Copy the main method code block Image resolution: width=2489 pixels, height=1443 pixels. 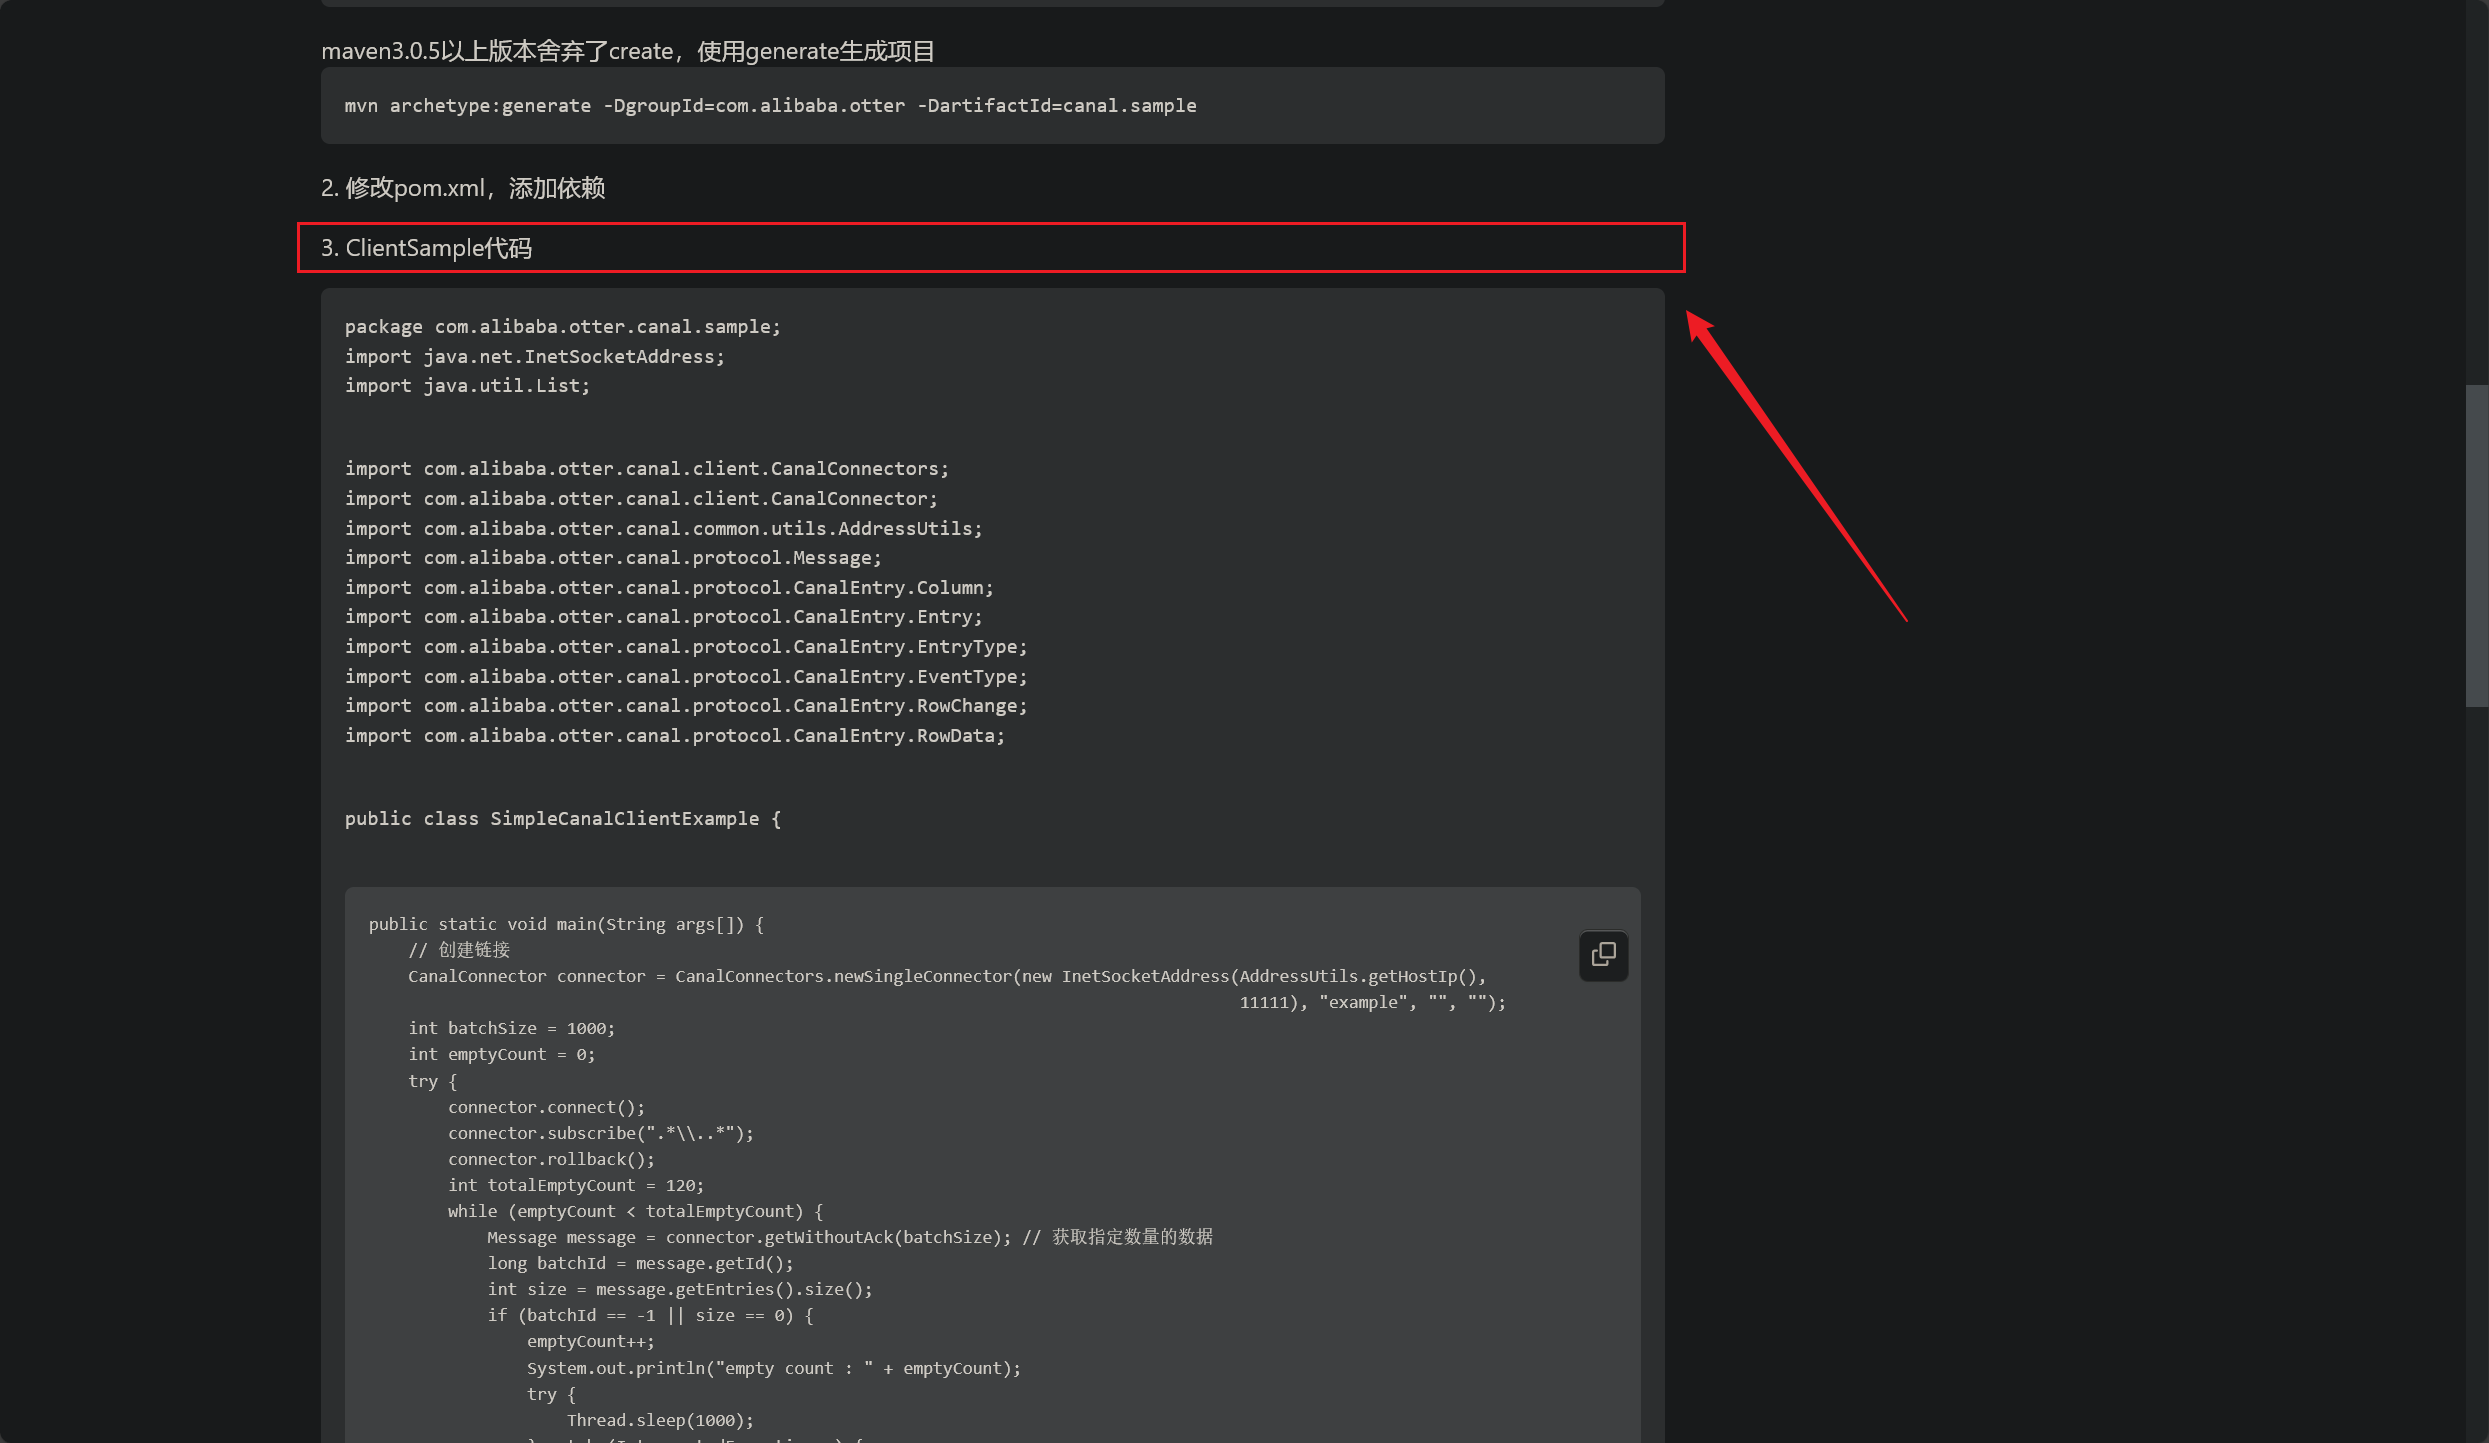pyautogui.click(x=1603, y=955)
